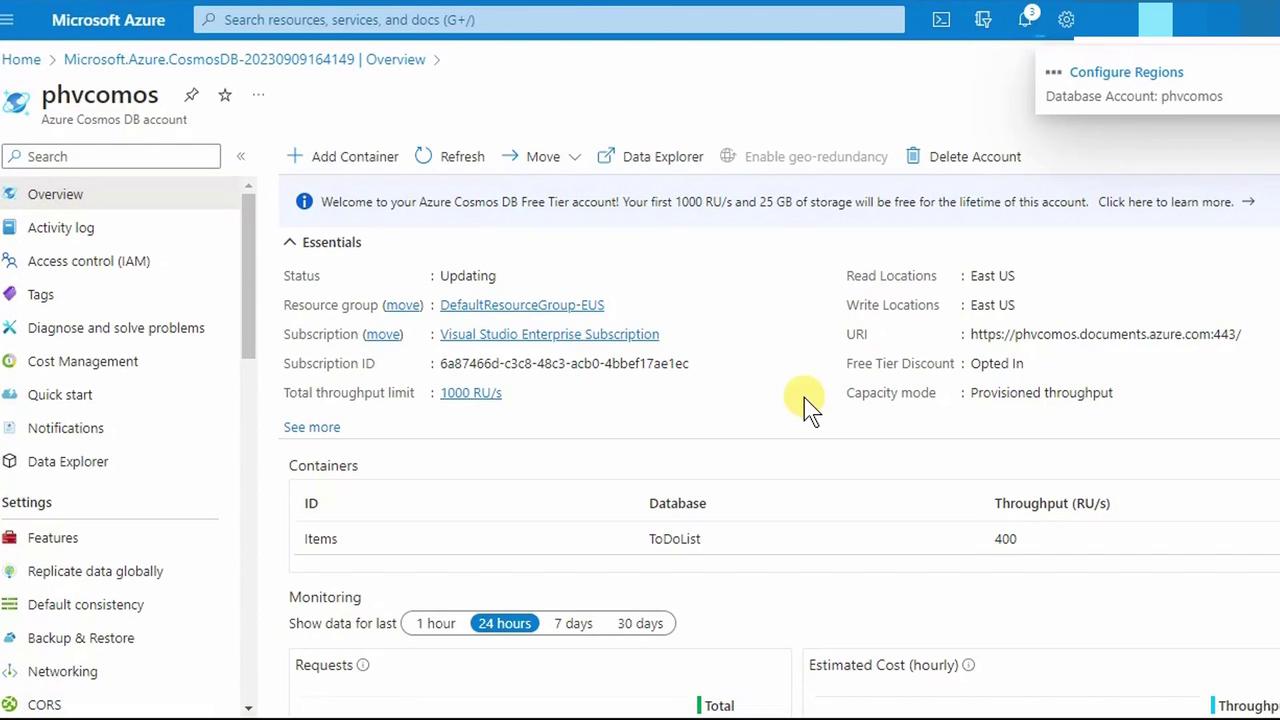Click Delete Account in toolbar
The width and height of the screenshot is (1280, 720).
(963, 156)
